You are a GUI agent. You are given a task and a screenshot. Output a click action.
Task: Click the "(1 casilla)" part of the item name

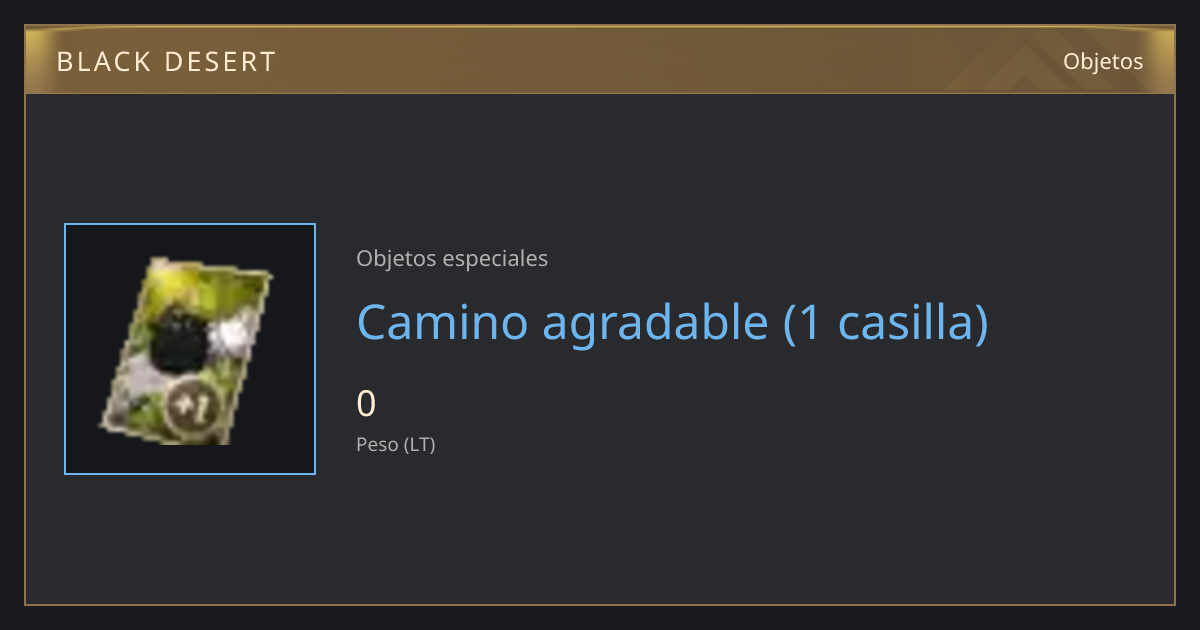pyautogui.click(x=886, y=322)
